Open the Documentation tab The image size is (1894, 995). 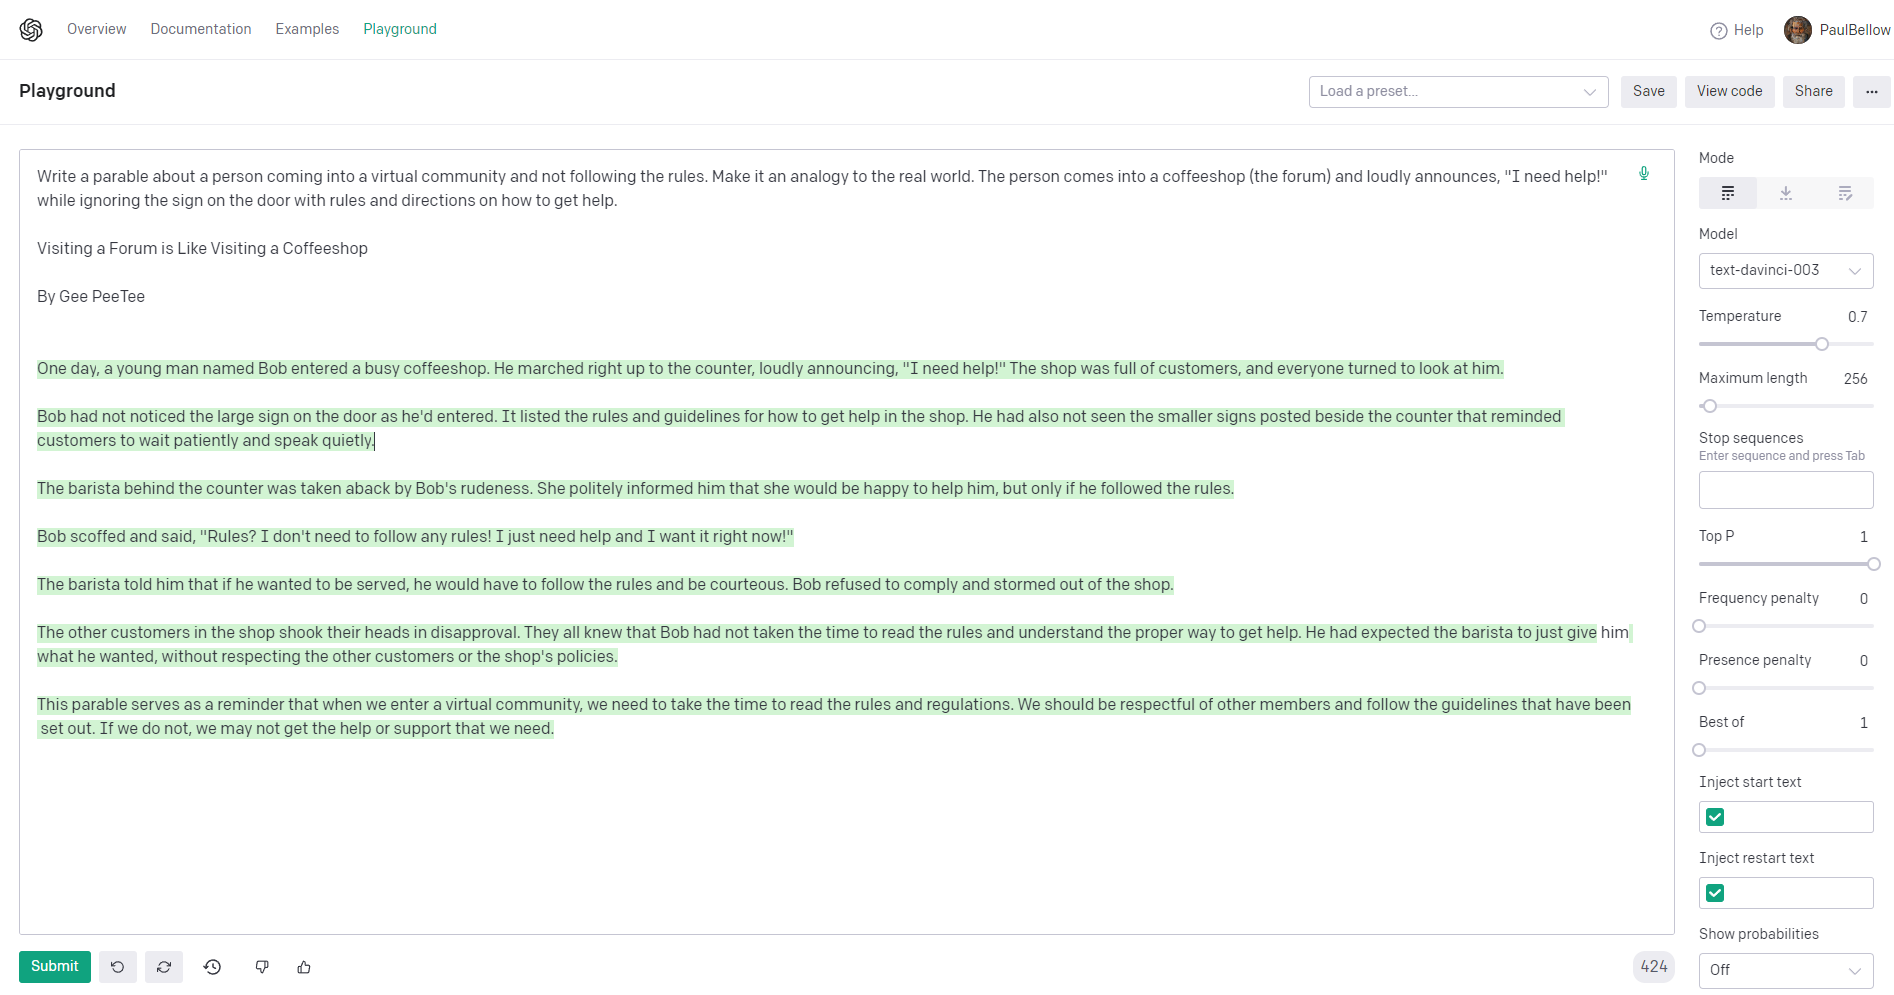(201, 29)
